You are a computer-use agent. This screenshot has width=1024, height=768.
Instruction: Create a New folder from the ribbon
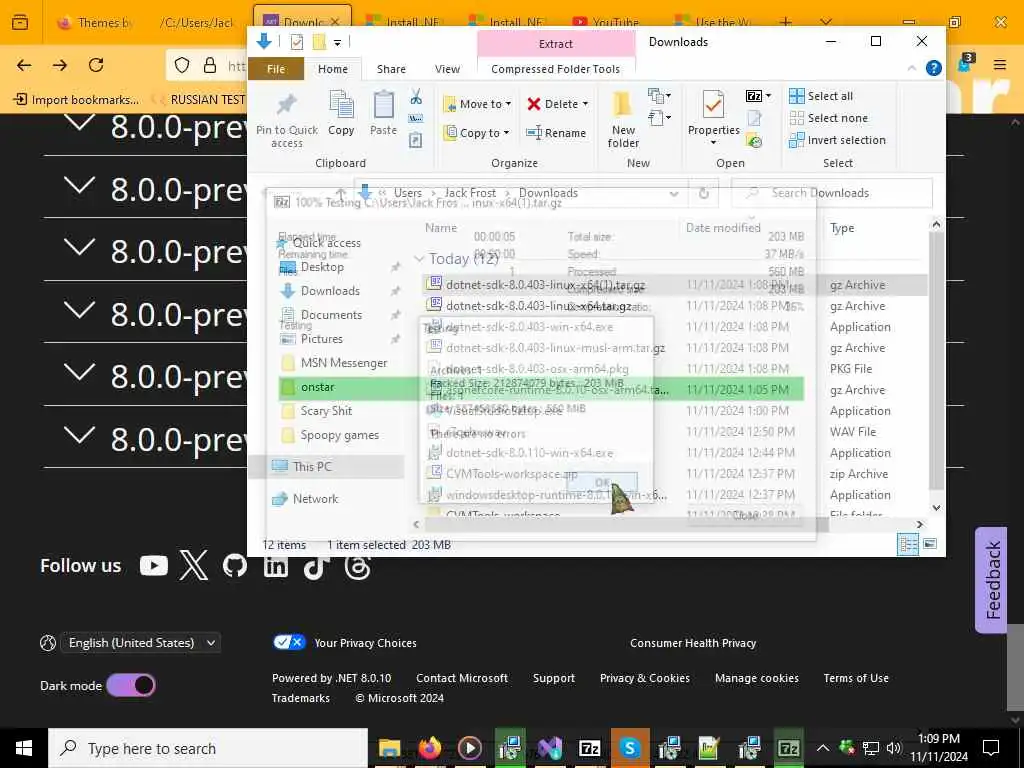pos(623,119)
